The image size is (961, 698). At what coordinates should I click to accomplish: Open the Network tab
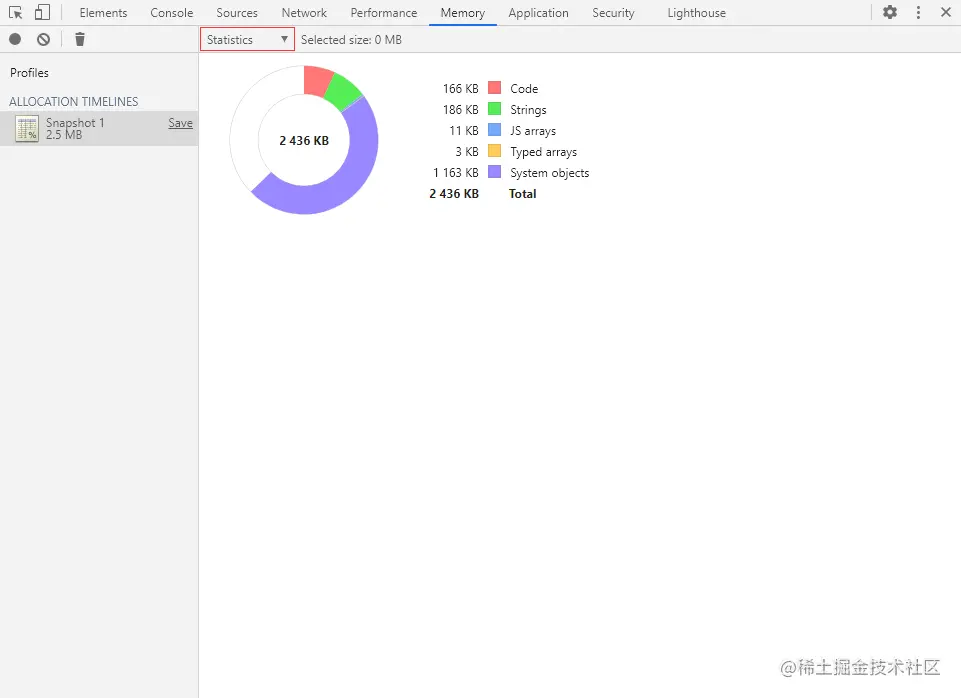tap(304, 13)
